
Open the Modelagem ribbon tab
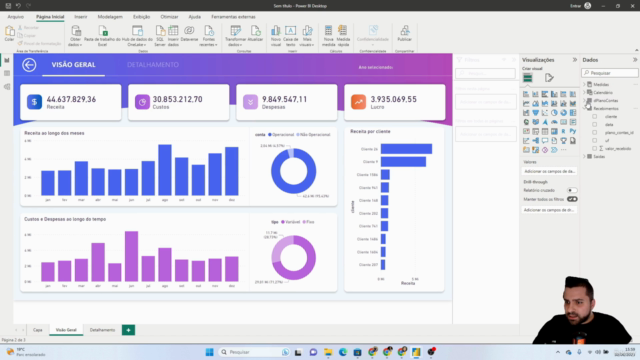pos(110,17)
